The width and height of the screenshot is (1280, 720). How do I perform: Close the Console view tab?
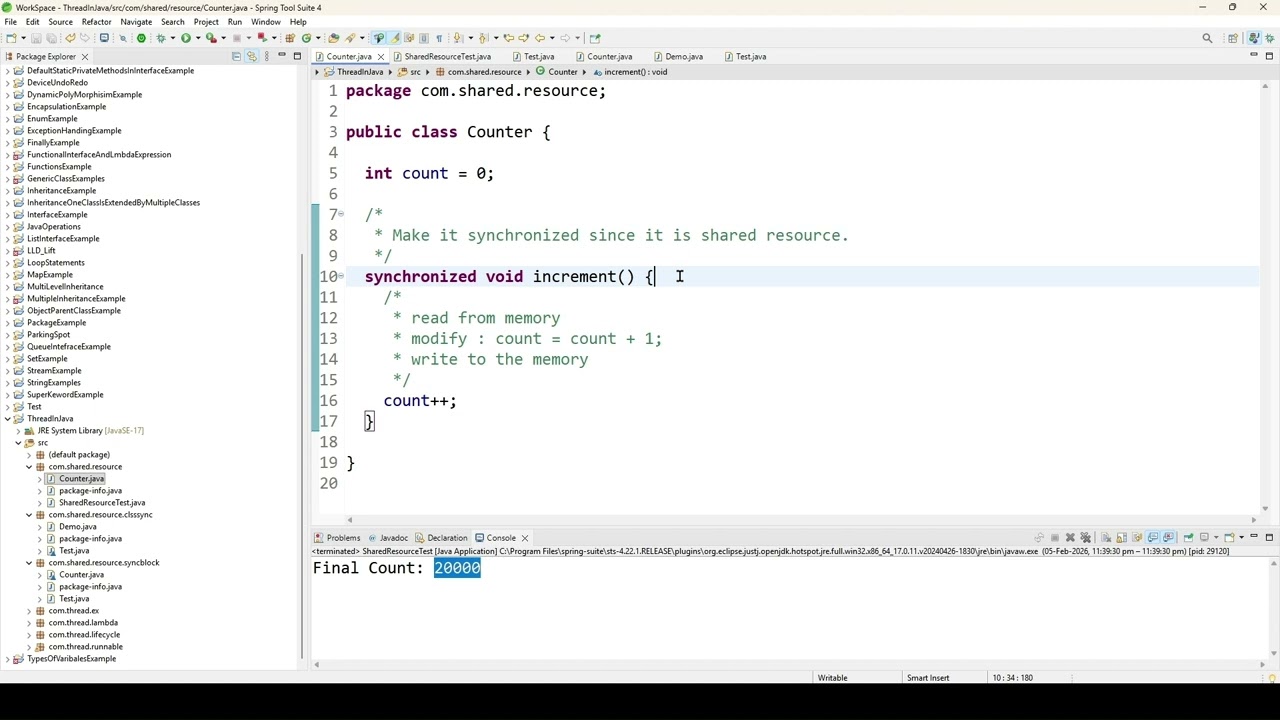tap(524, 538)
